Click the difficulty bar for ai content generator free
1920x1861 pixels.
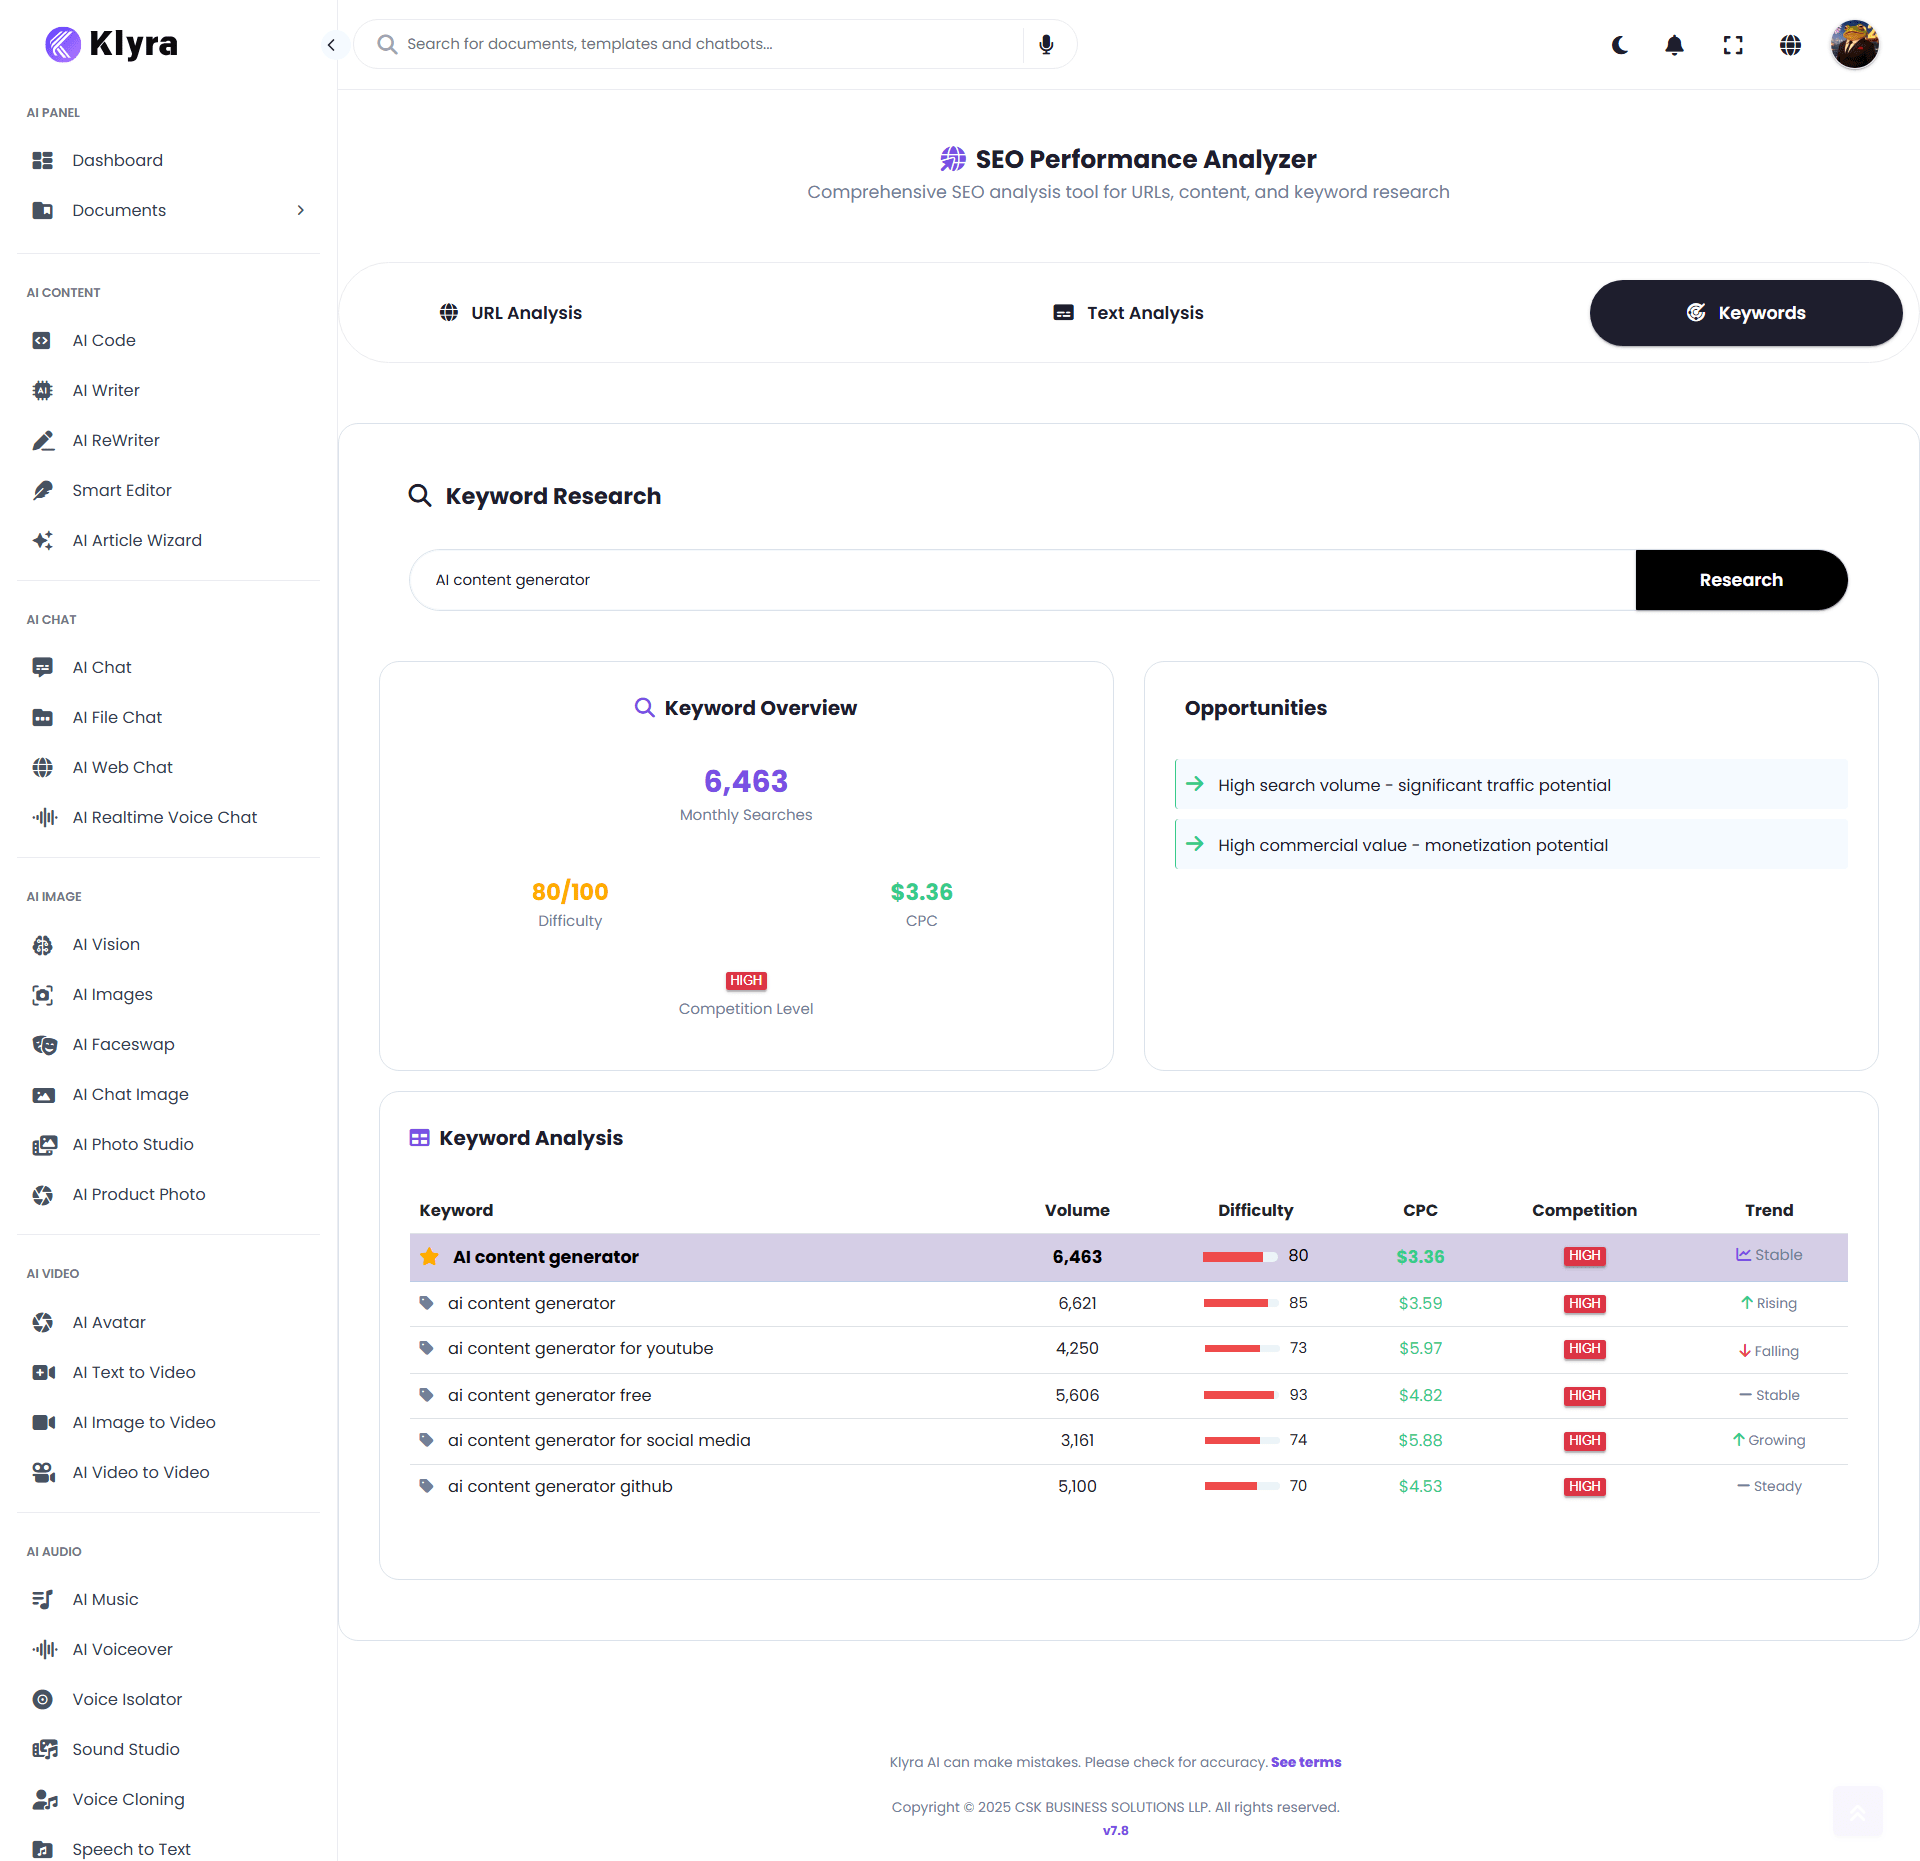1240,1395
